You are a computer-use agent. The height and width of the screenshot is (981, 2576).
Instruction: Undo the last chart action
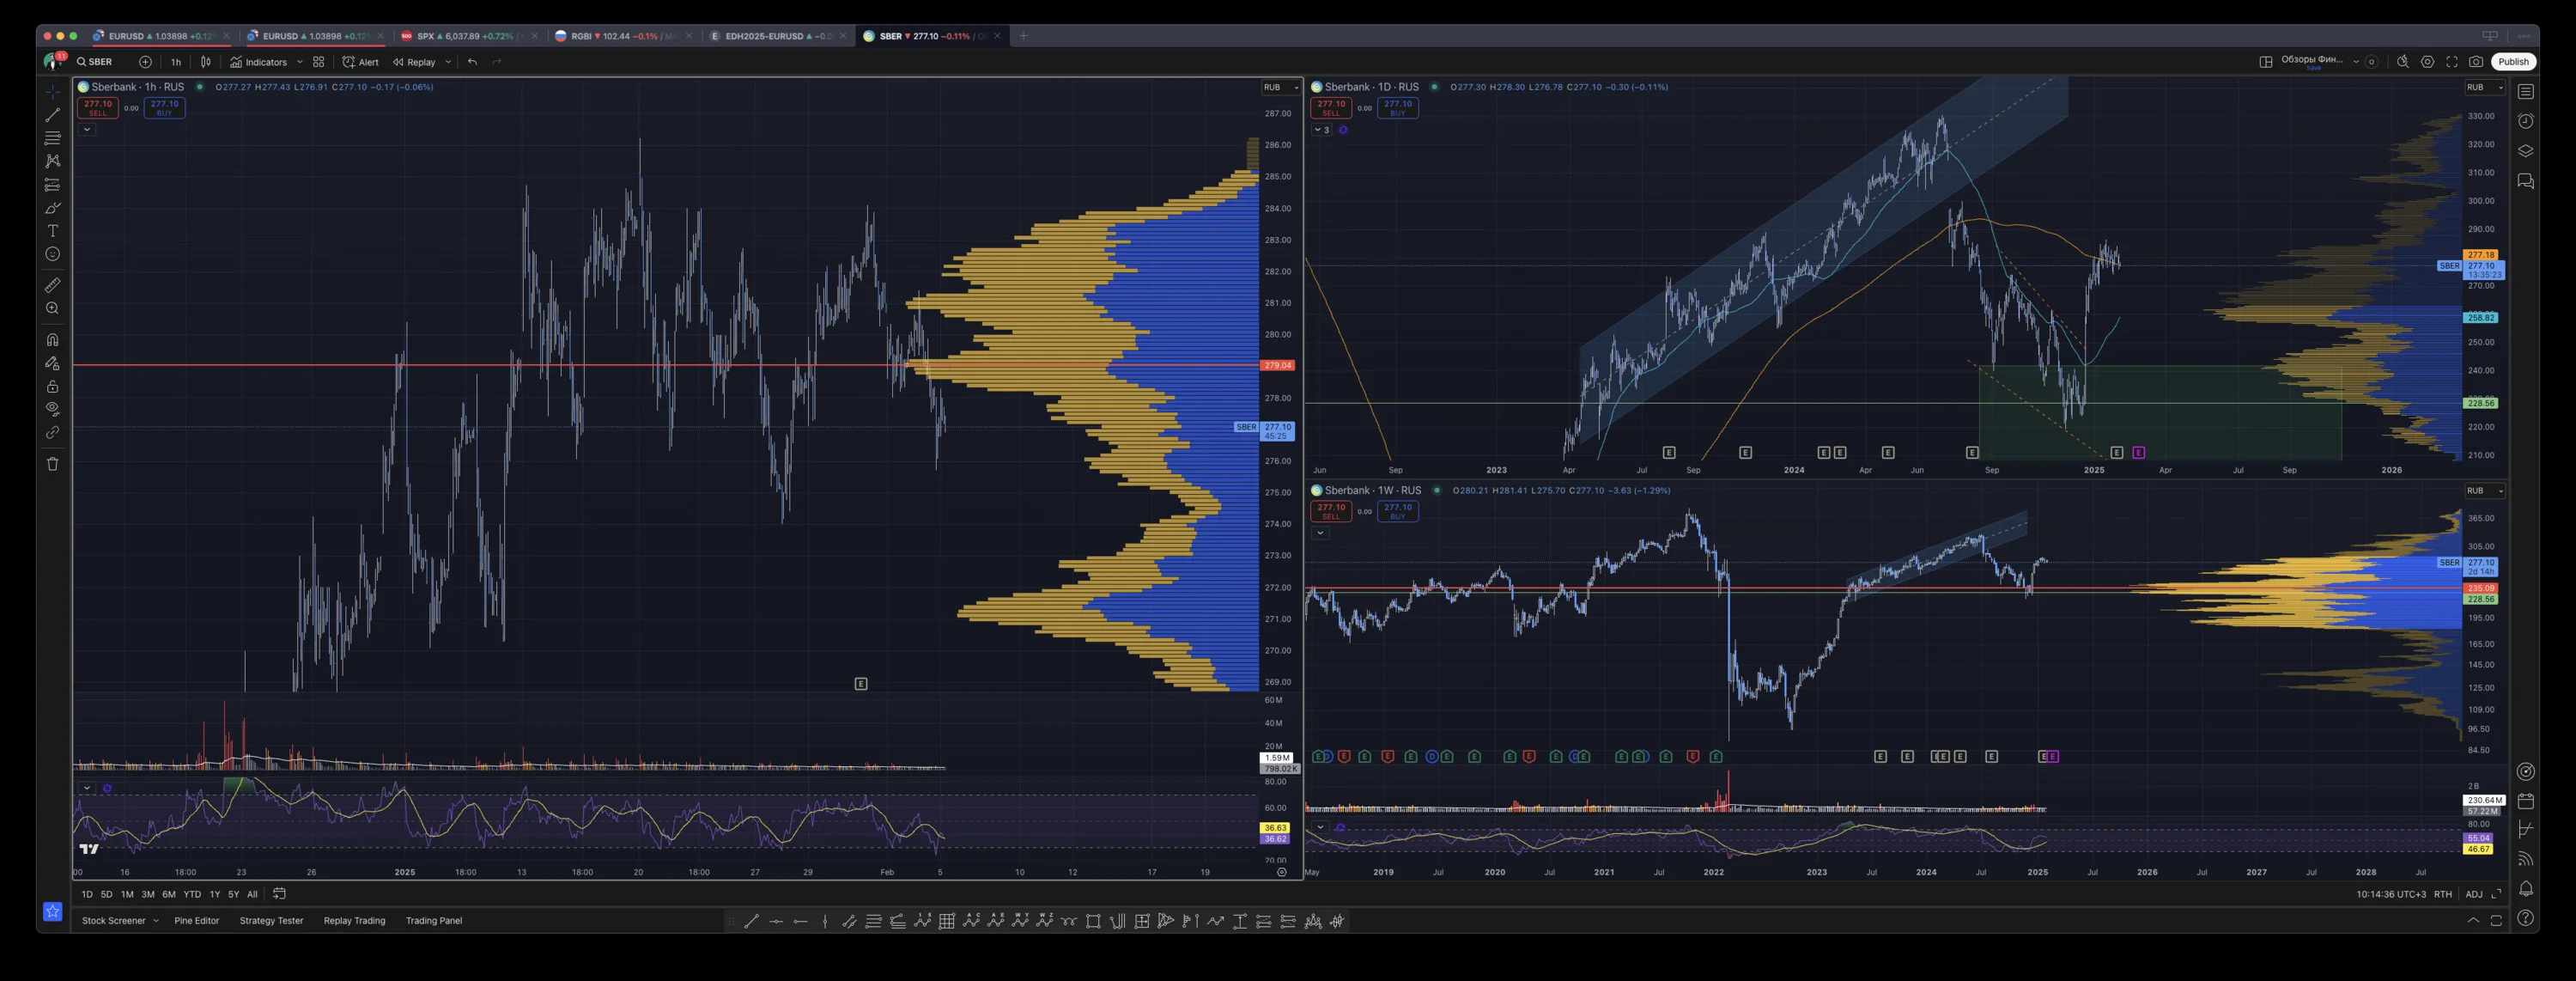(x=472, y=62)
